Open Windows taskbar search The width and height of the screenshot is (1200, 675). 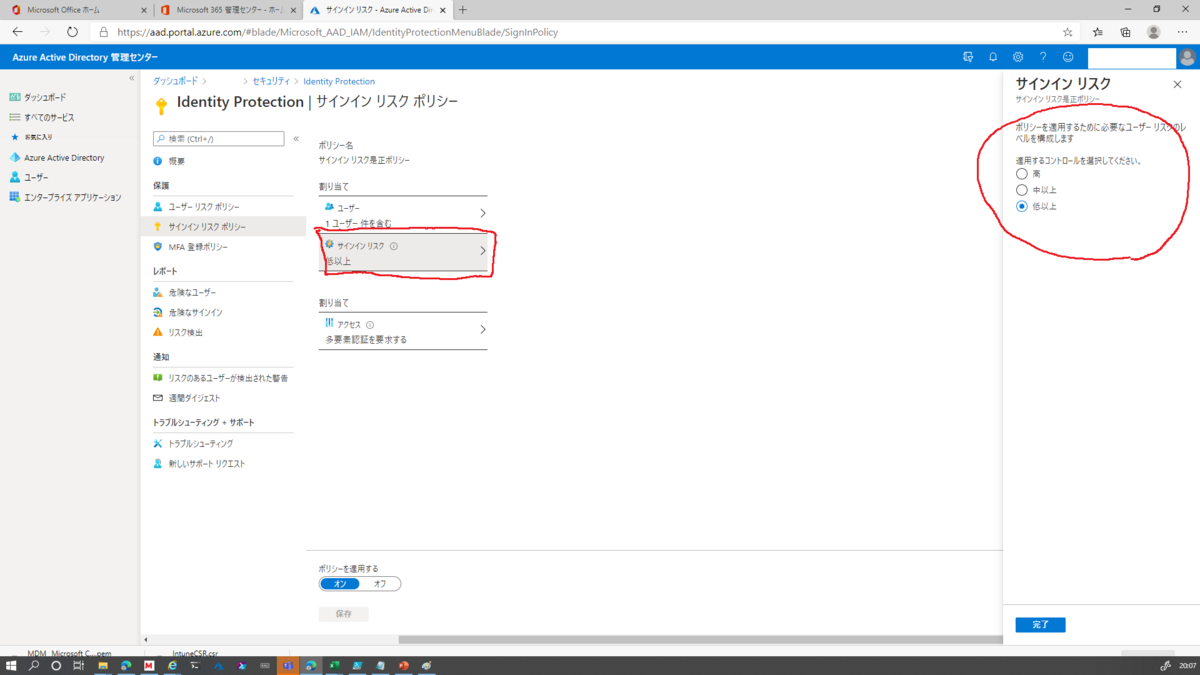pos(33,665)
